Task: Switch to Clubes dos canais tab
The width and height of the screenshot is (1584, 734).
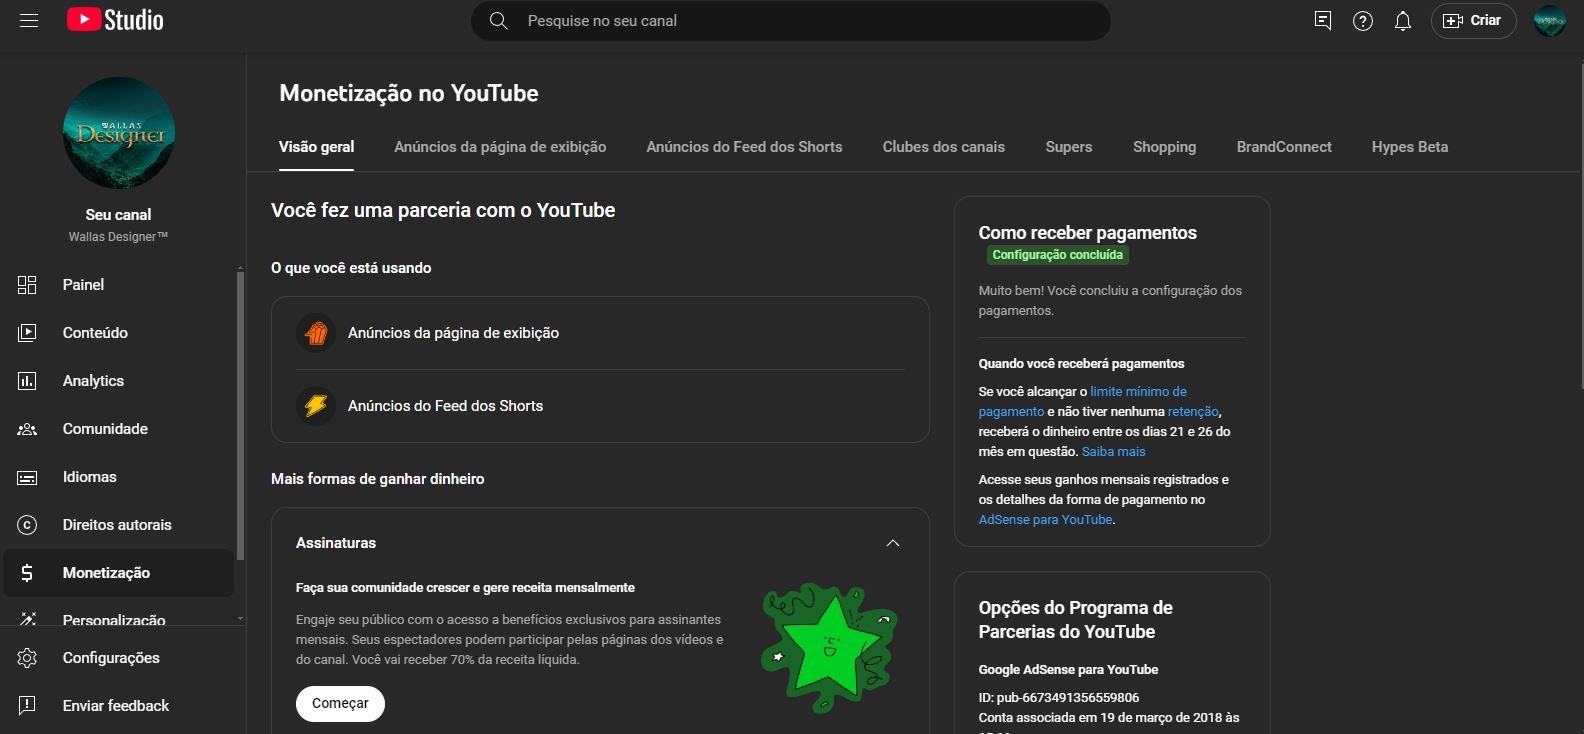Action: (944, 147)
